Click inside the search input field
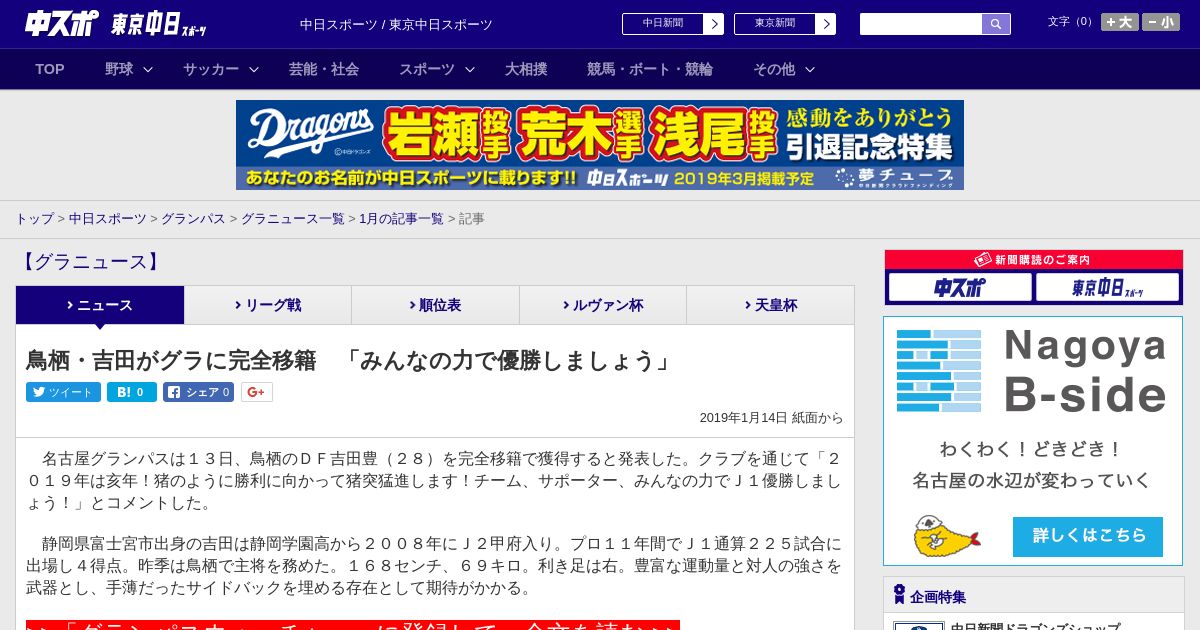This screenshot has height=630, width=1200. (921, 24)
